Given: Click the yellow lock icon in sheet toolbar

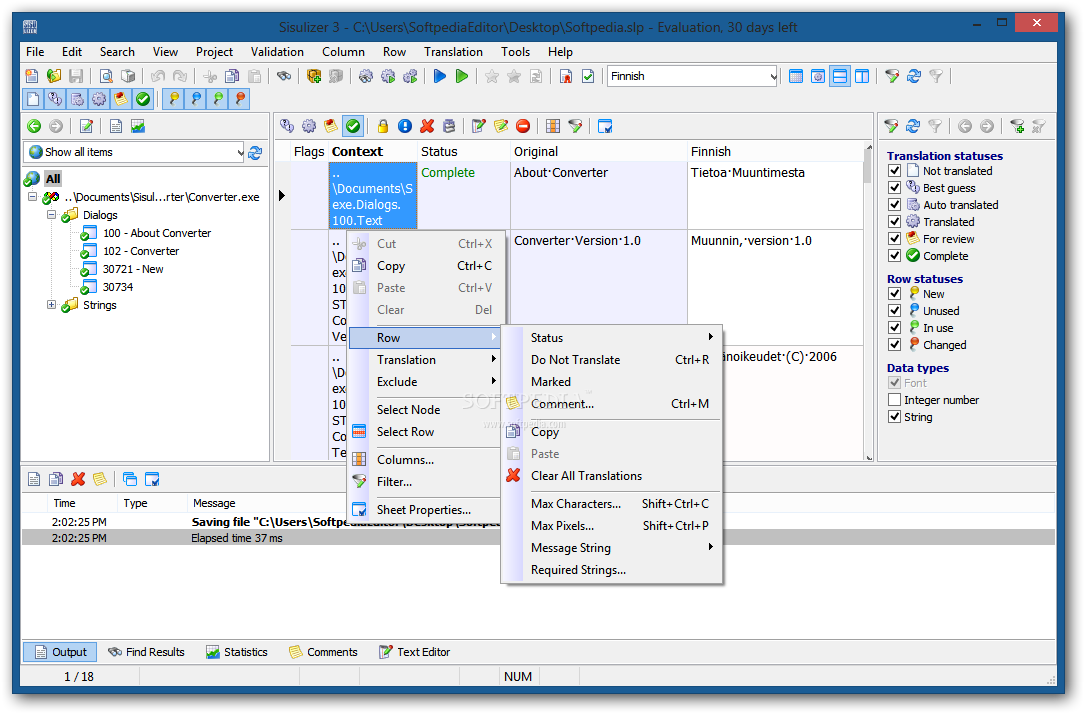Looking at the screenshot, I should click(x=383, y=126).
